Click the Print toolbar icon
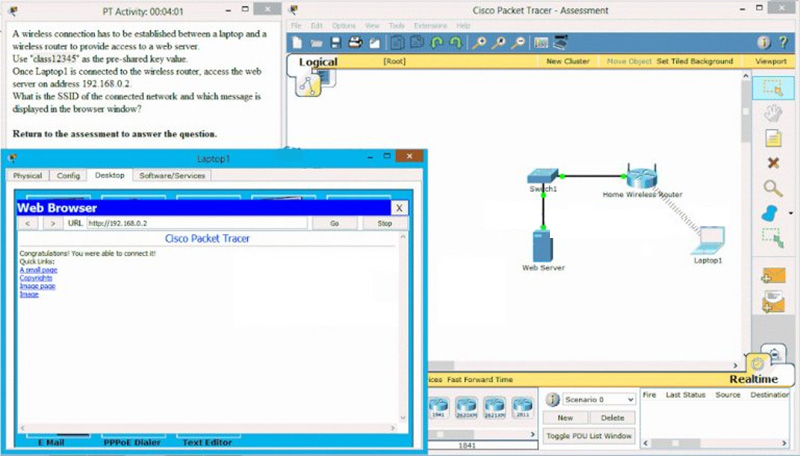Screen dimensions: 800x456 pyautogui.click(x=355, y=43)
